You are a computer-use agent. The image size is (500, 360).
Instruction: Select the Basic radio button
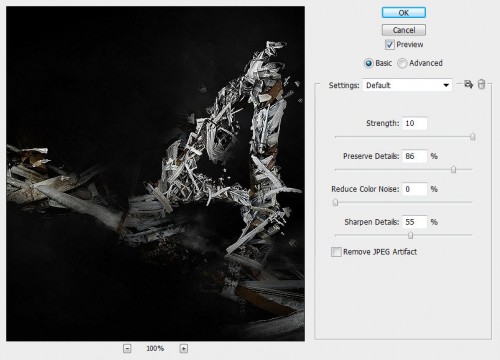pyautogui.click(x=368, y=63)
